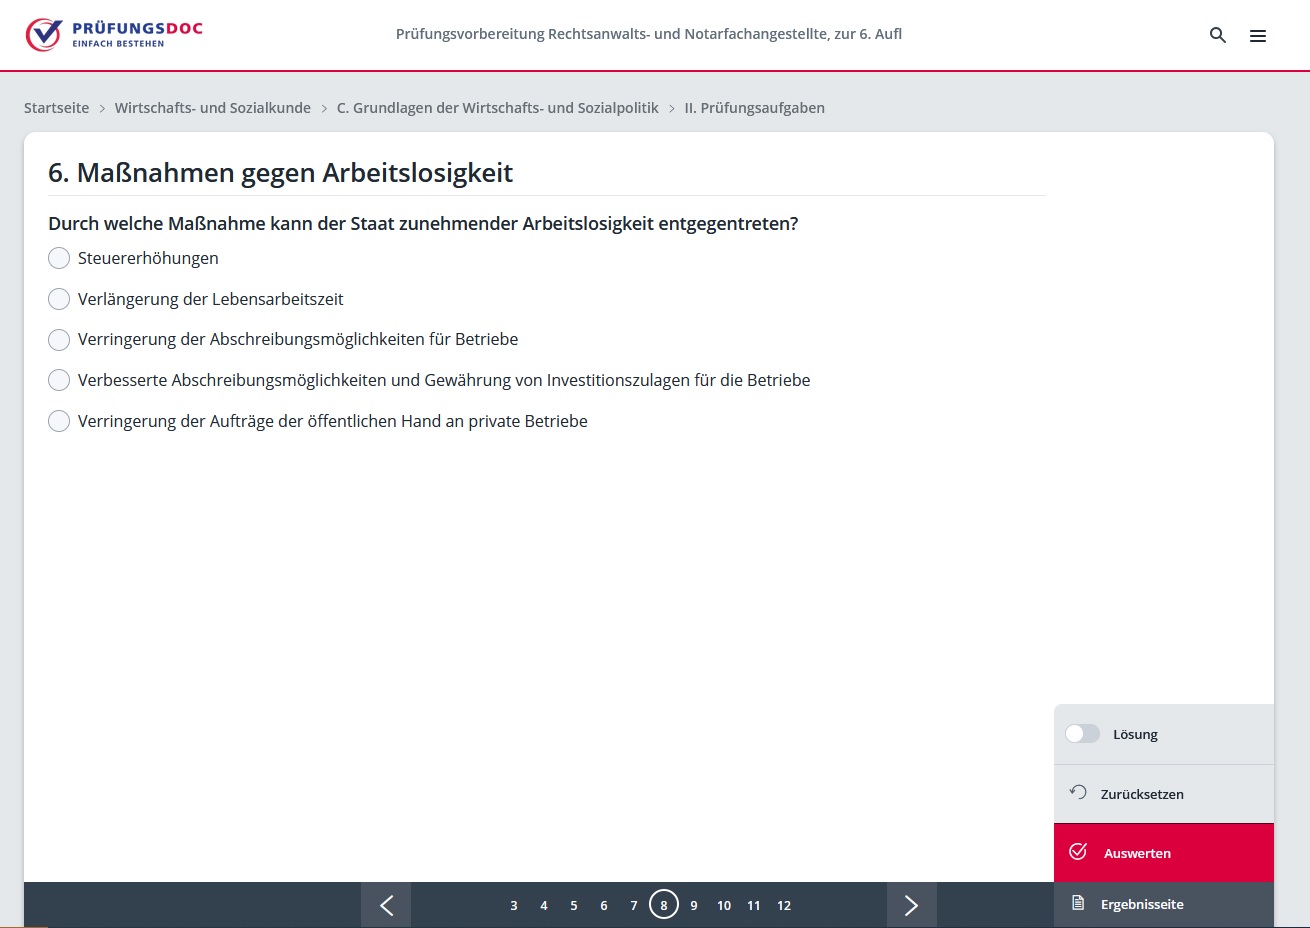The image size is (1310, 928).
Task: Select the Steuererhöhungen radio option
Action: pos(59,258)
